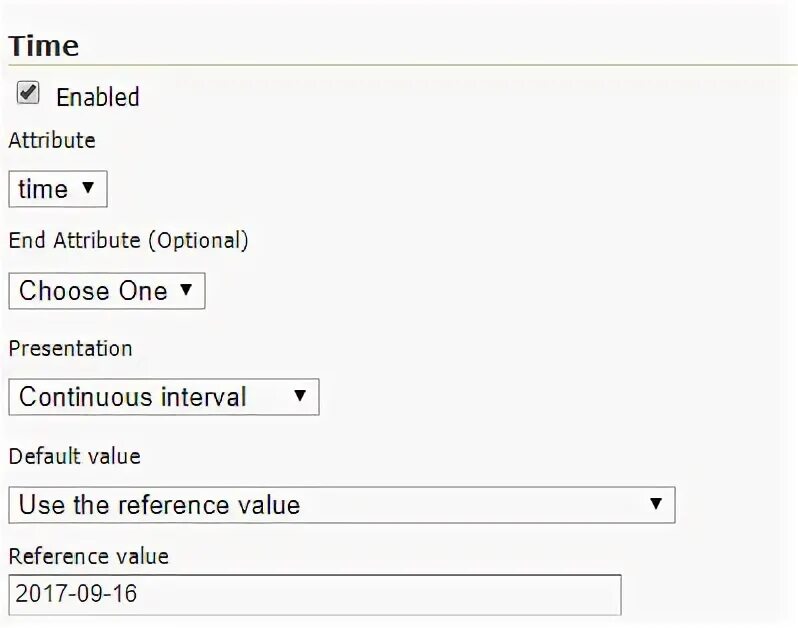
Task: Click the arrow next to "Continuous interval"
Action: [x=299, y=396]
